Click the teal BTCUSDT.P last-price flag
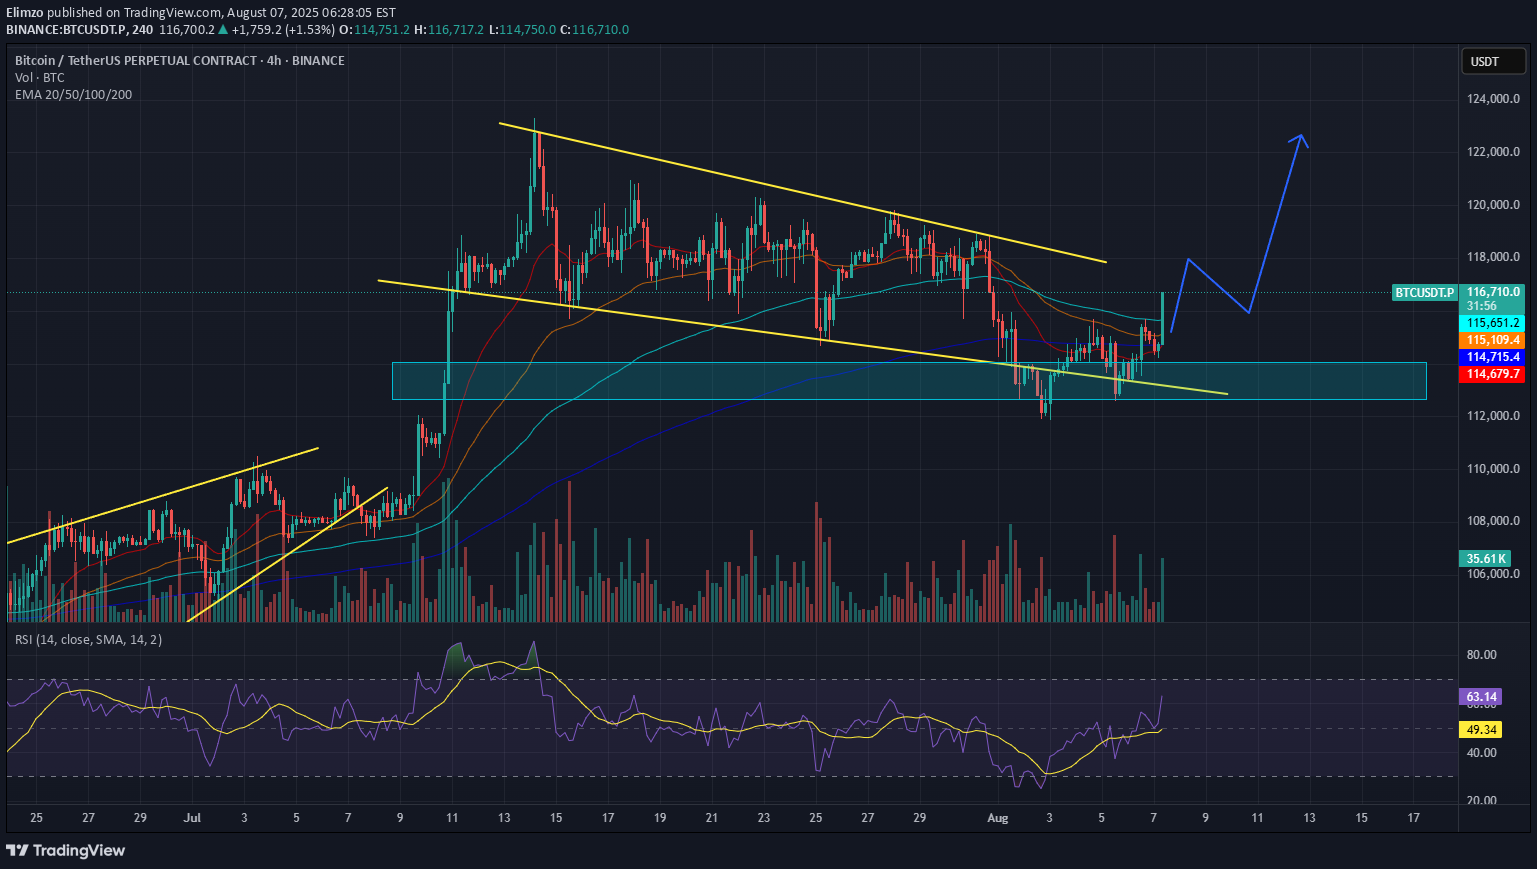 1424,293
